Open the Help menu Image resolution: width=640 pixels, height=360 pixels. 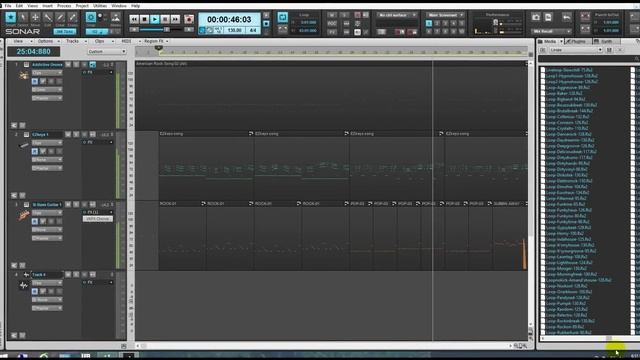[136, 6]
